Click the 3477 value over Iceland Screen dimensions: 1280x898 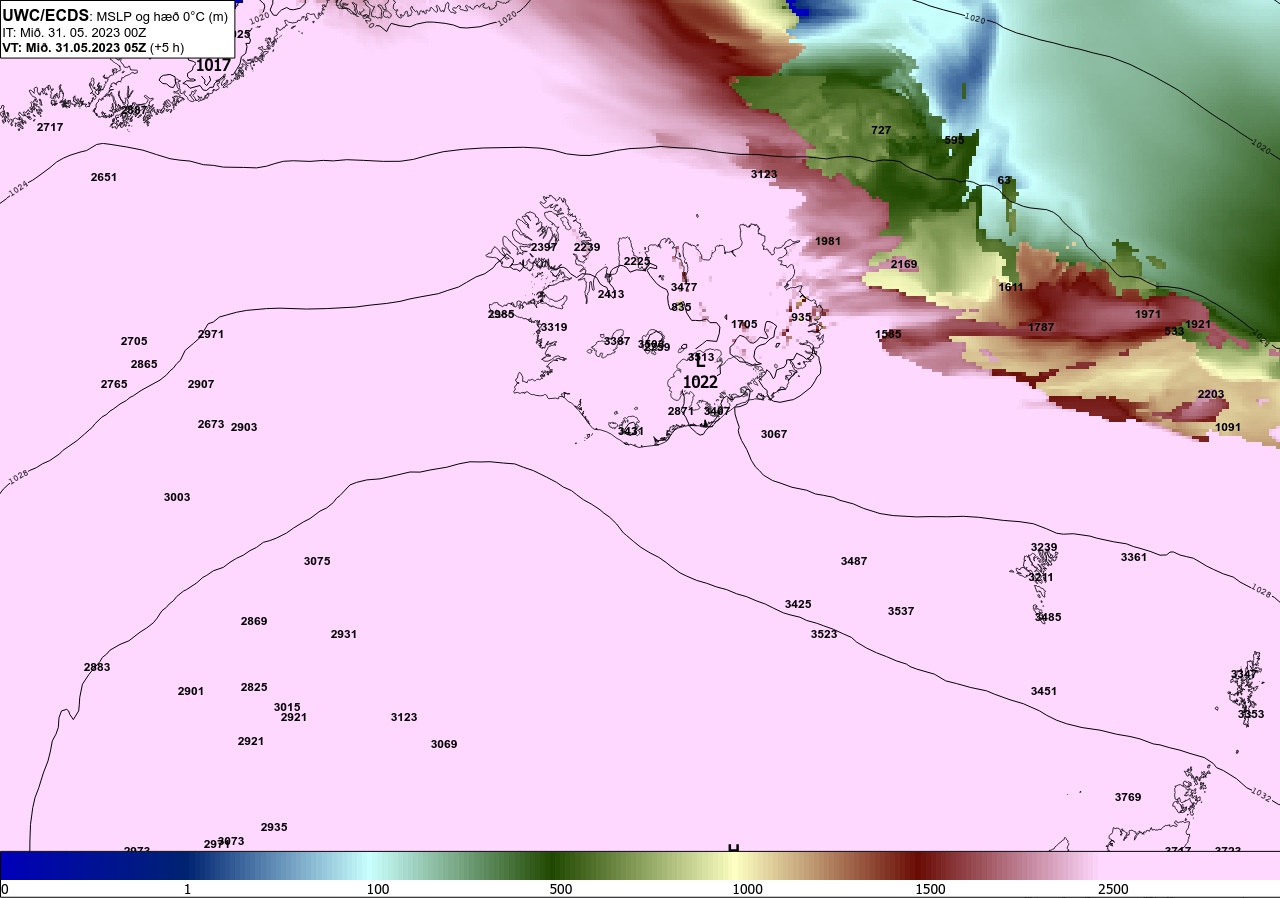[684, 287]
